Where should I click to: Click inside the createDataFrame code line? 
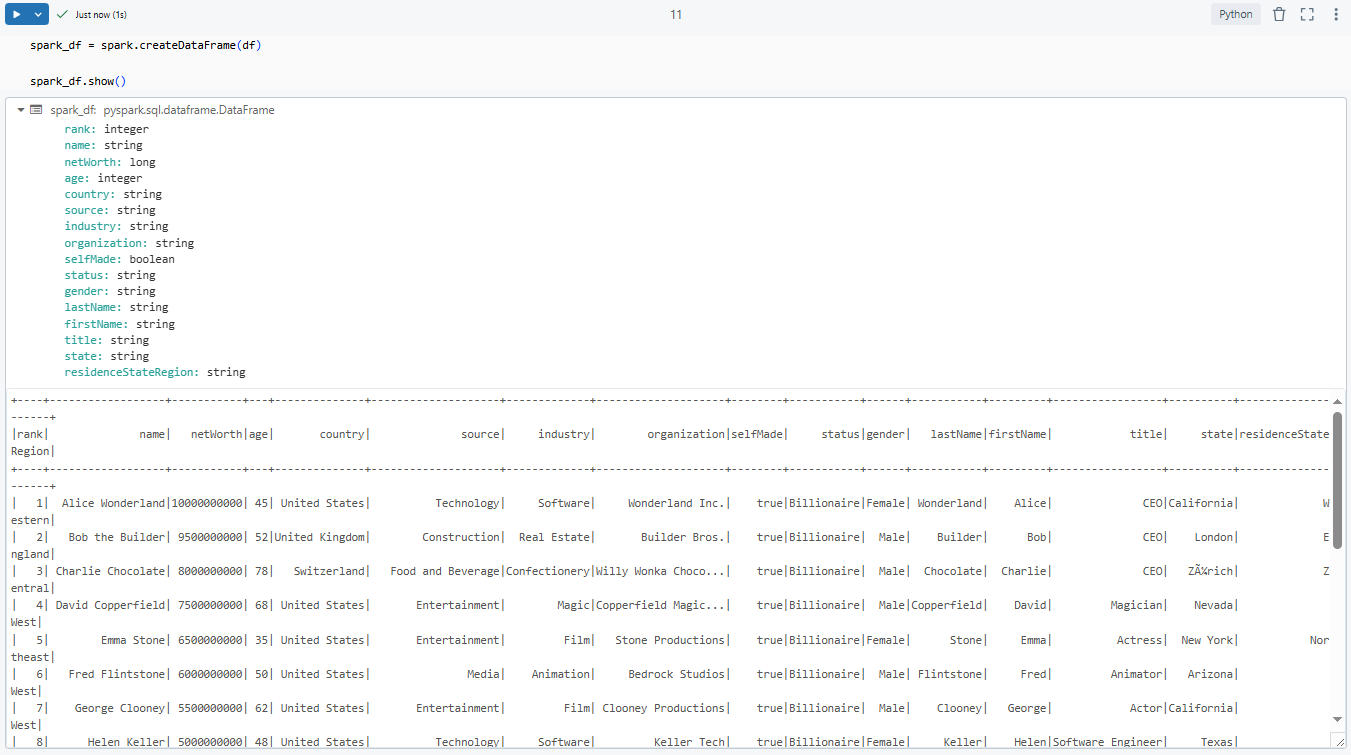click(x=145, y=44)
